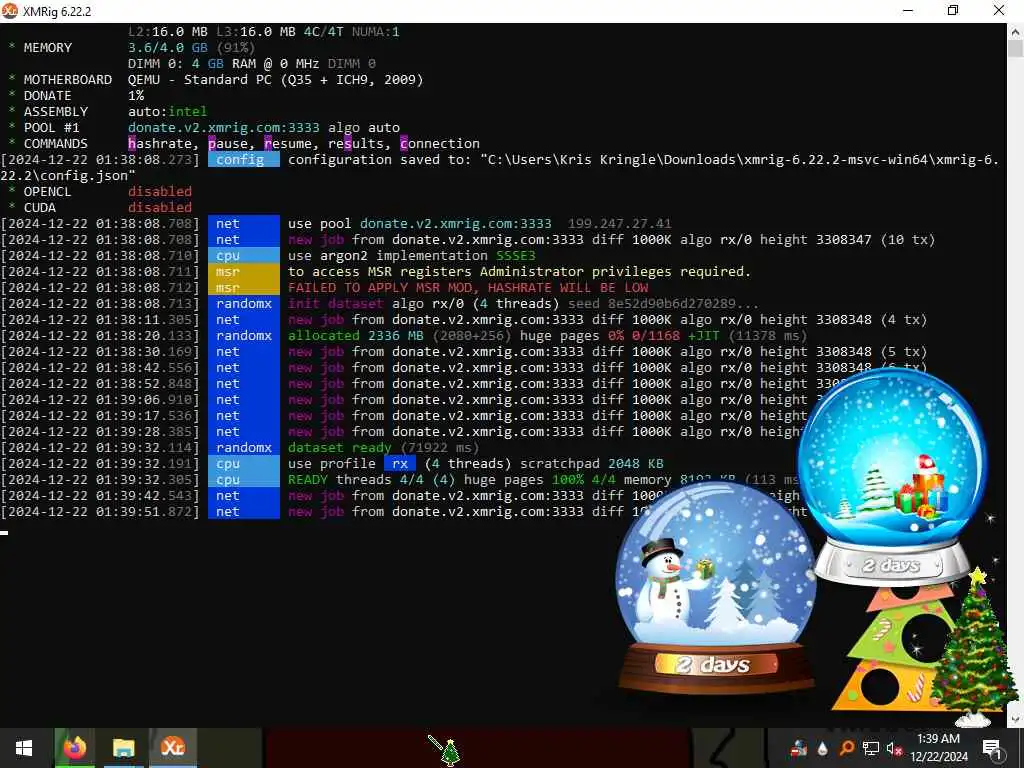Open the orange magnifier tray icon
Viewport: 1024px width, 768px height.
[x=846, y=748]
